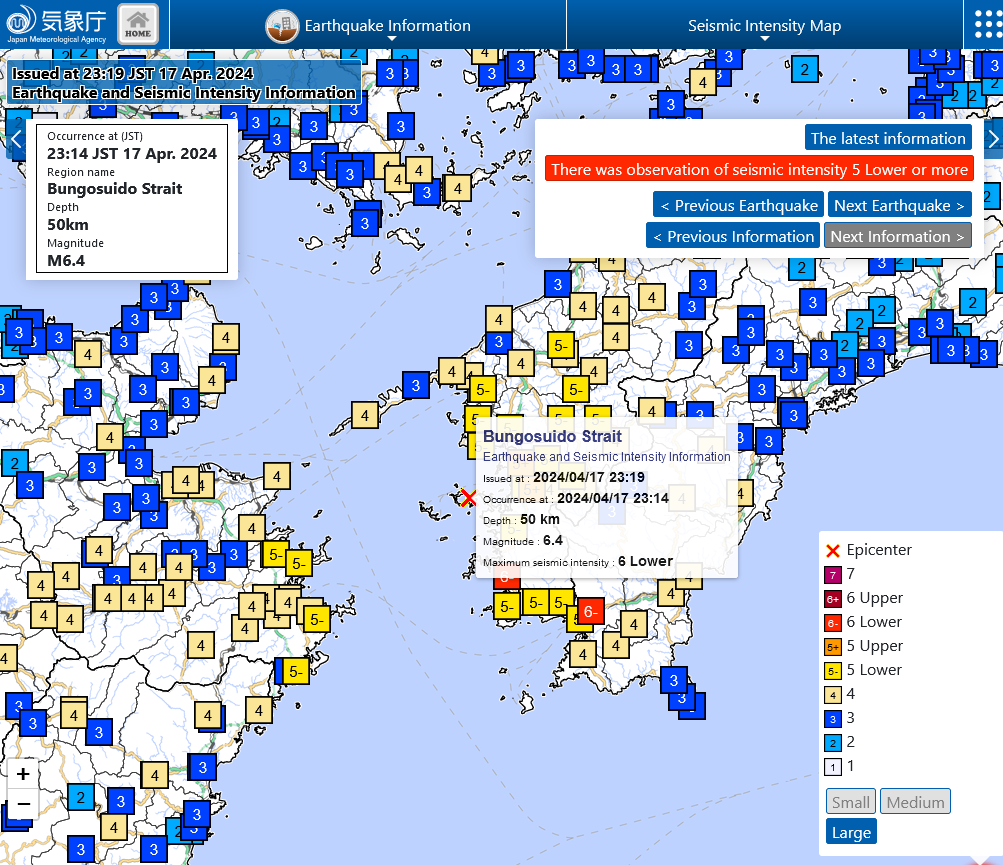Click Maximum seismic intensity 6 Lower text
The image size is (1003, 865).
click(x=578, y=561)
